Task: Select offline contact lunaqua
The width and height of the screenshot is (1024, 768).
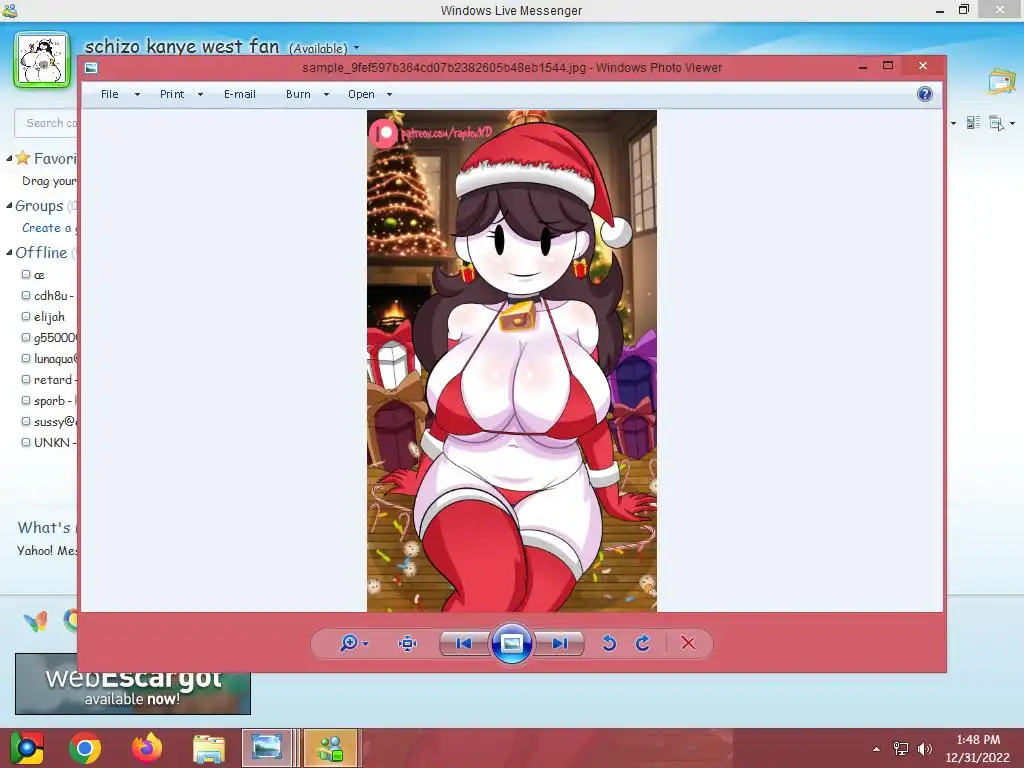Action: coord(49,359)
